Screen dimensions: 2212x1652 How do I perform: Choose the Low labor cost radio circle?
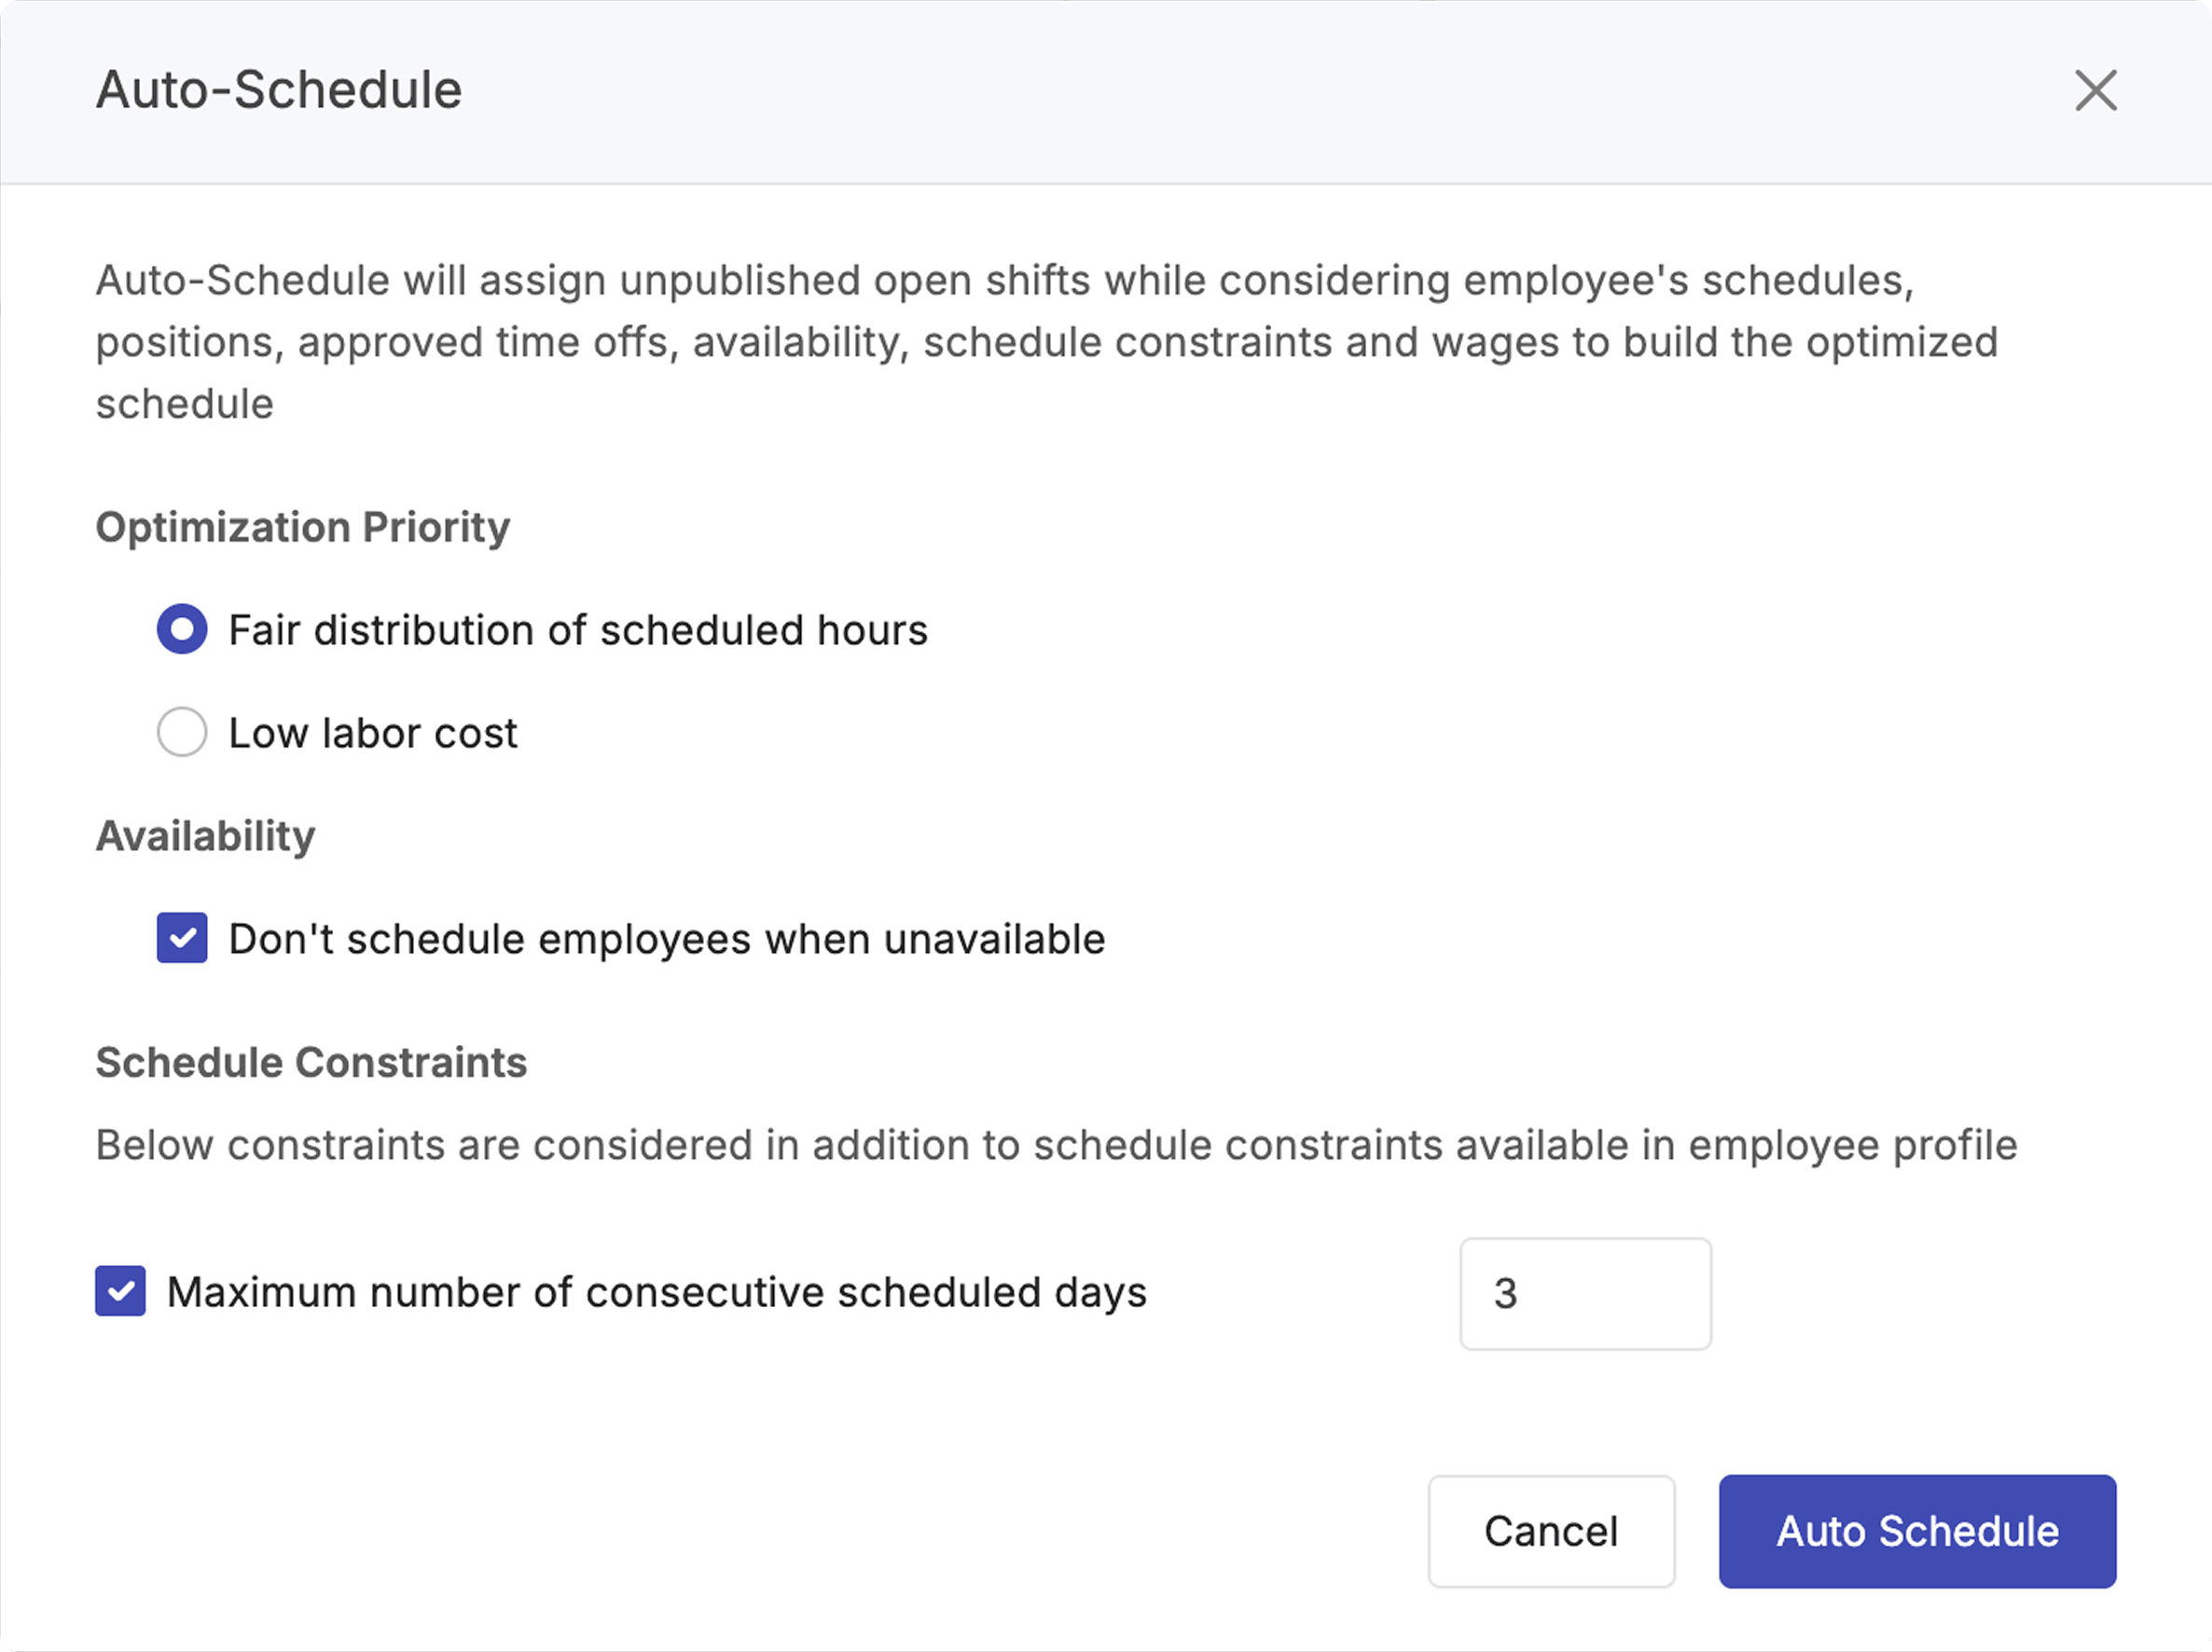(182, 733)
